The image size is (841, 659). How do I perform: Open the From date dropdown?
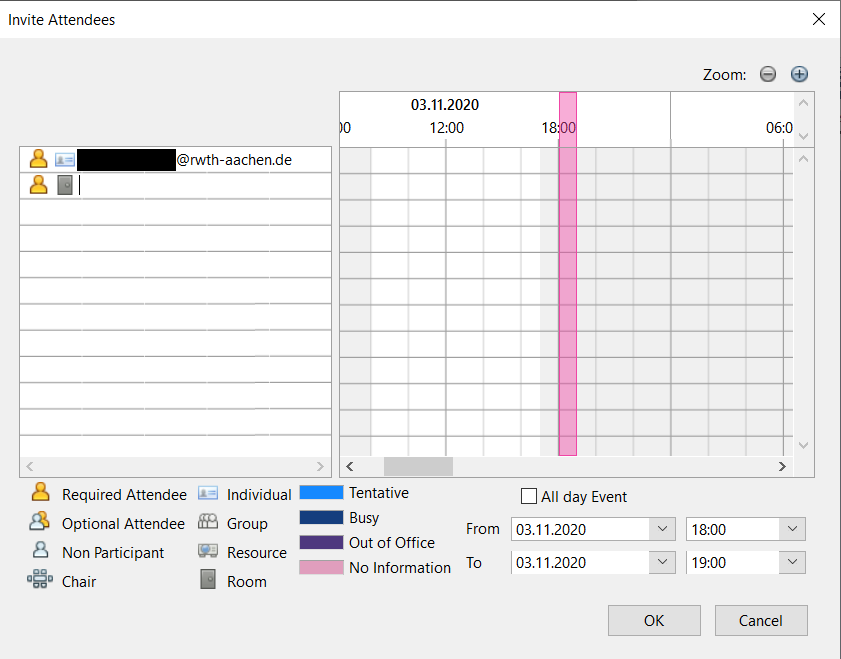661,528
